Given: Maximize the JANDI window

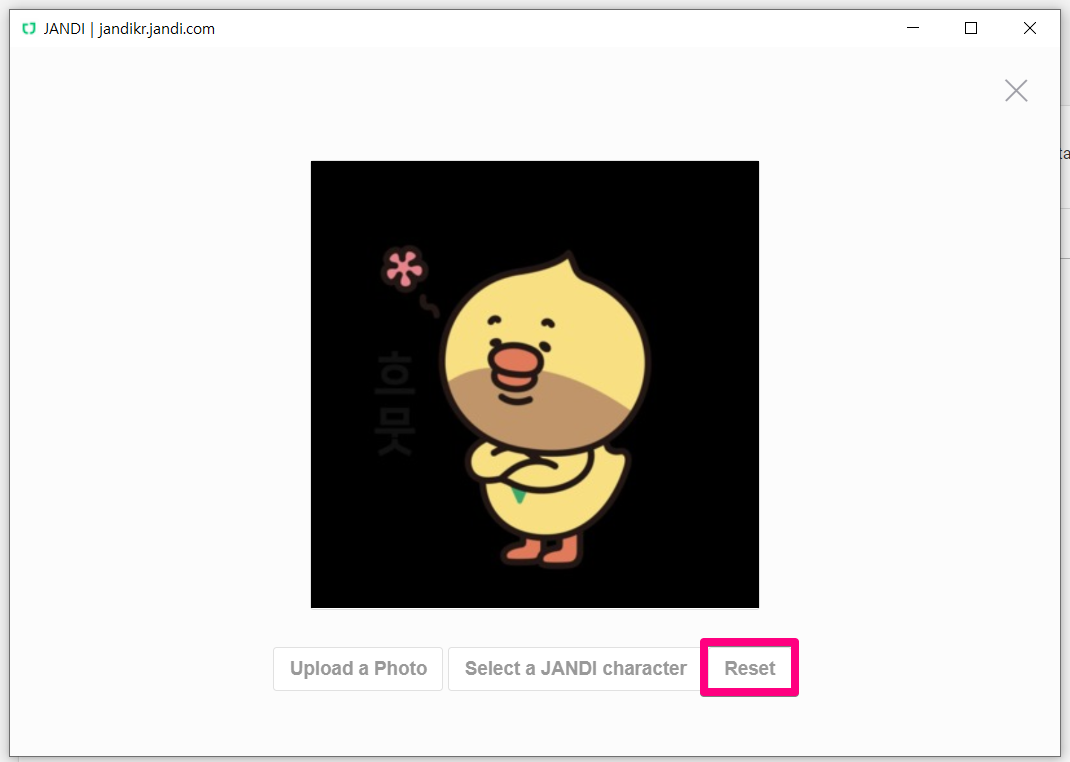Looking at the screenshot, I should click(x=971, y=28).
